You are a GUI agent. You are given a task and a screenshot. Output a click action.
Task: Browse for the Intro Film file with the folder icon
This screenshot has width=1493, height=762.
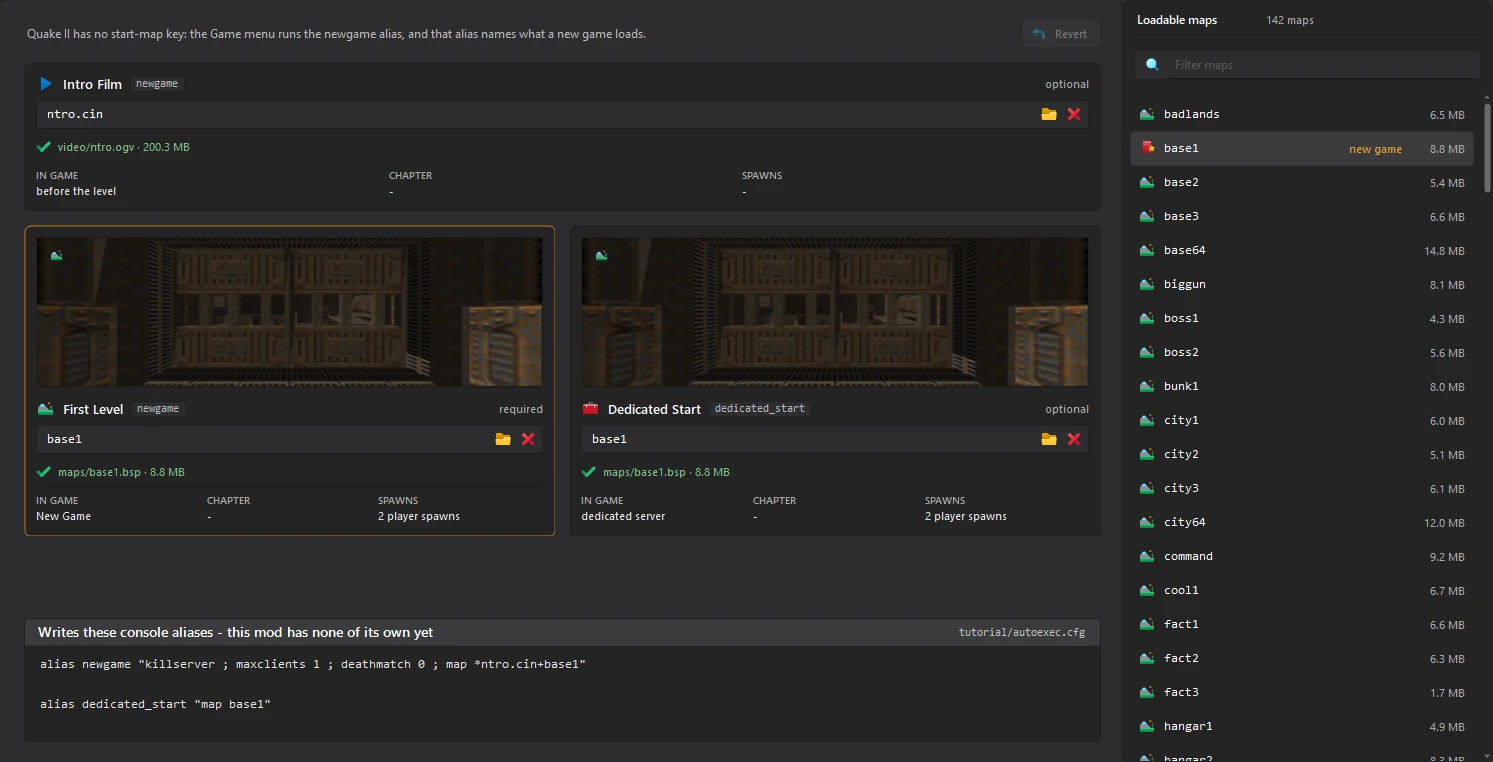(1049, 114)
